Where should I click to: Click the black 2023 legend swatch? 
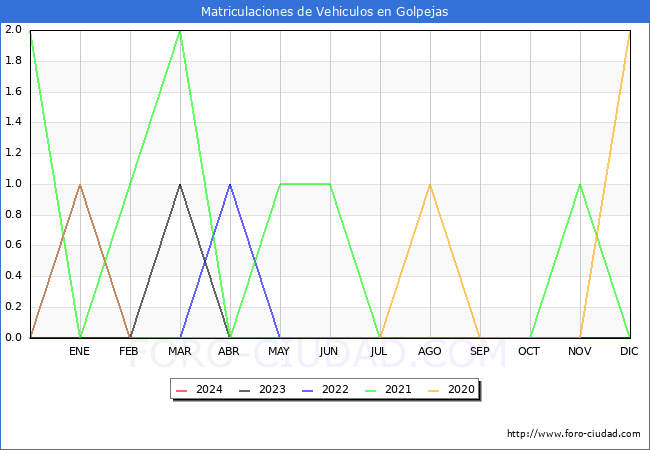click(245, 390)
